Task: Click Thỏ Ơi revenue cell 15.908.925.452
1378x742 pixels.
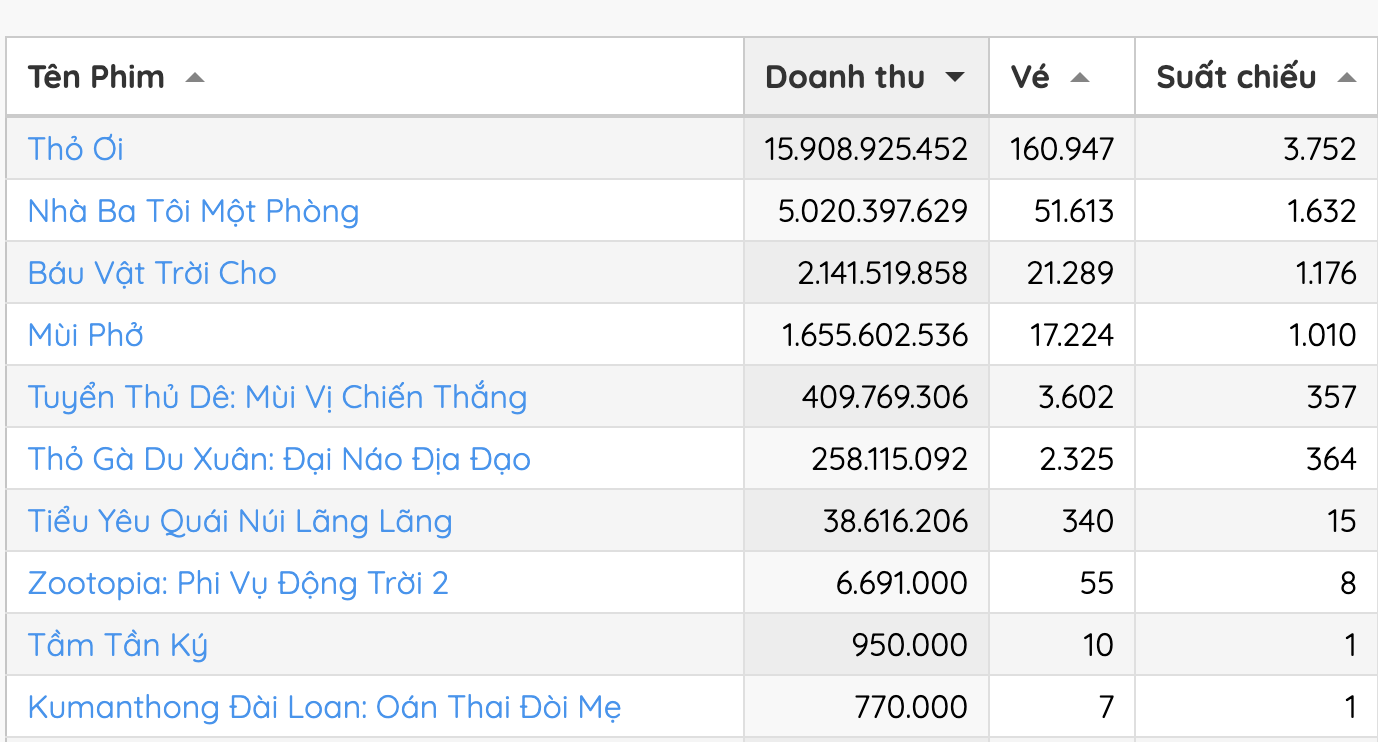Action: coord(866,149)
